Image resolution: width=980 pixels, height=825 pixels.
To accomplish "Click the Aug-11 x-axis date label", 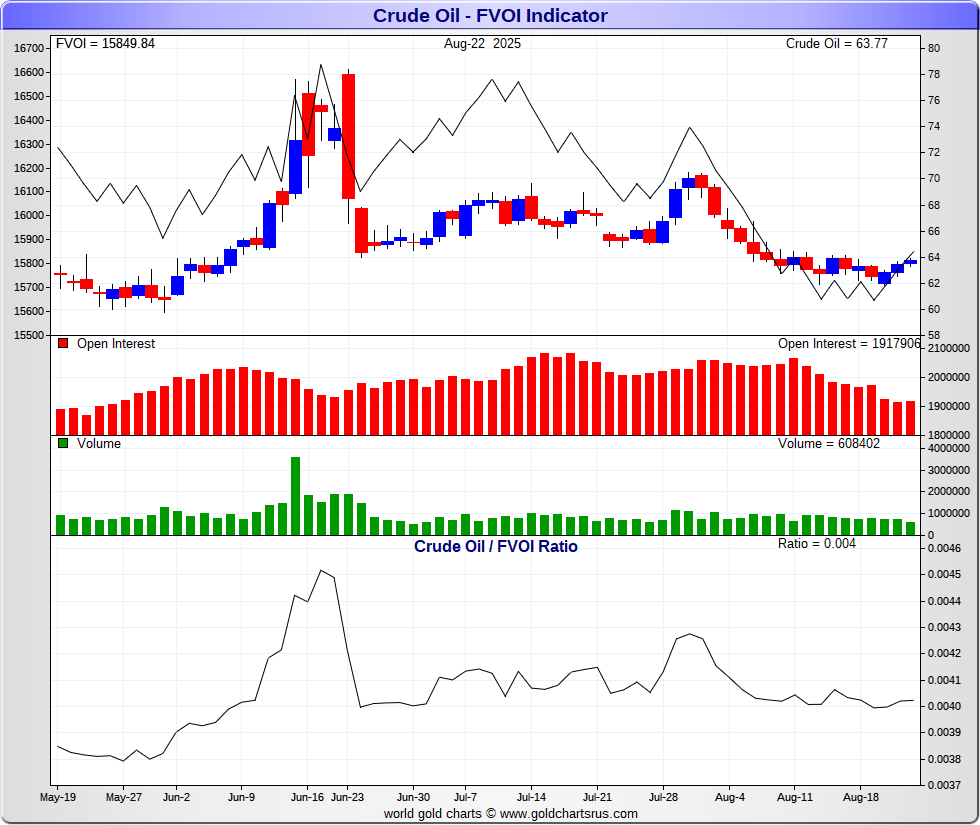I will pyautogui.click(x=795, y=798).
